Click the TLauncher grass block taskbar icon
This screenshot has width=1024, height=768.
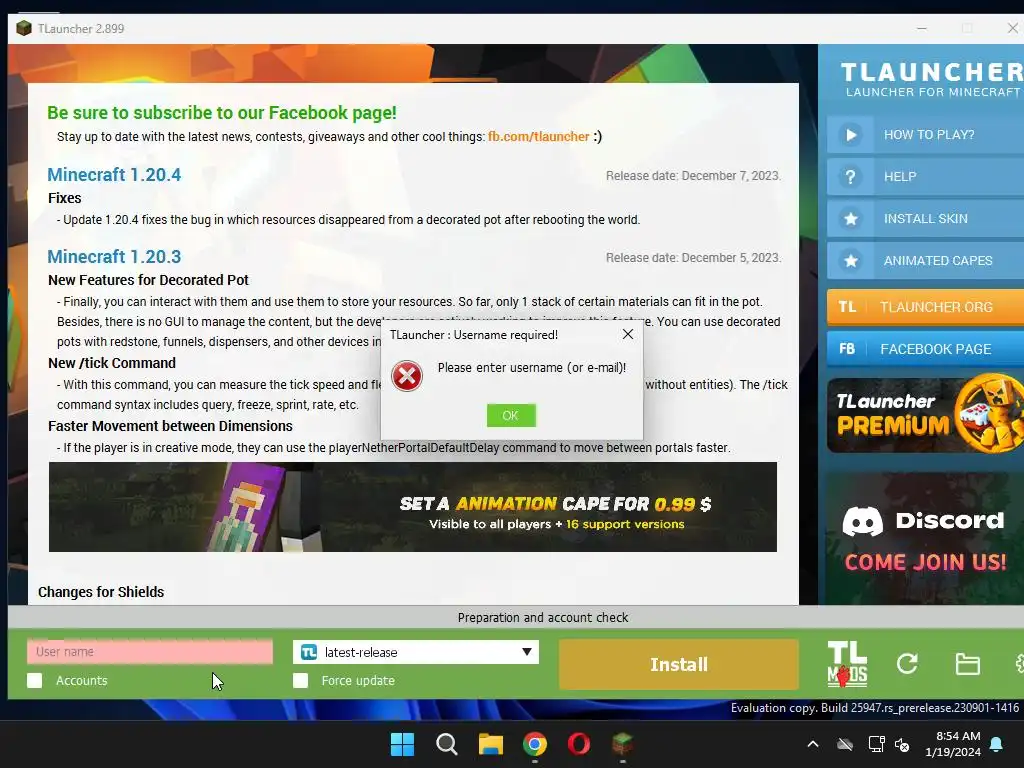(x=622, y=744)
